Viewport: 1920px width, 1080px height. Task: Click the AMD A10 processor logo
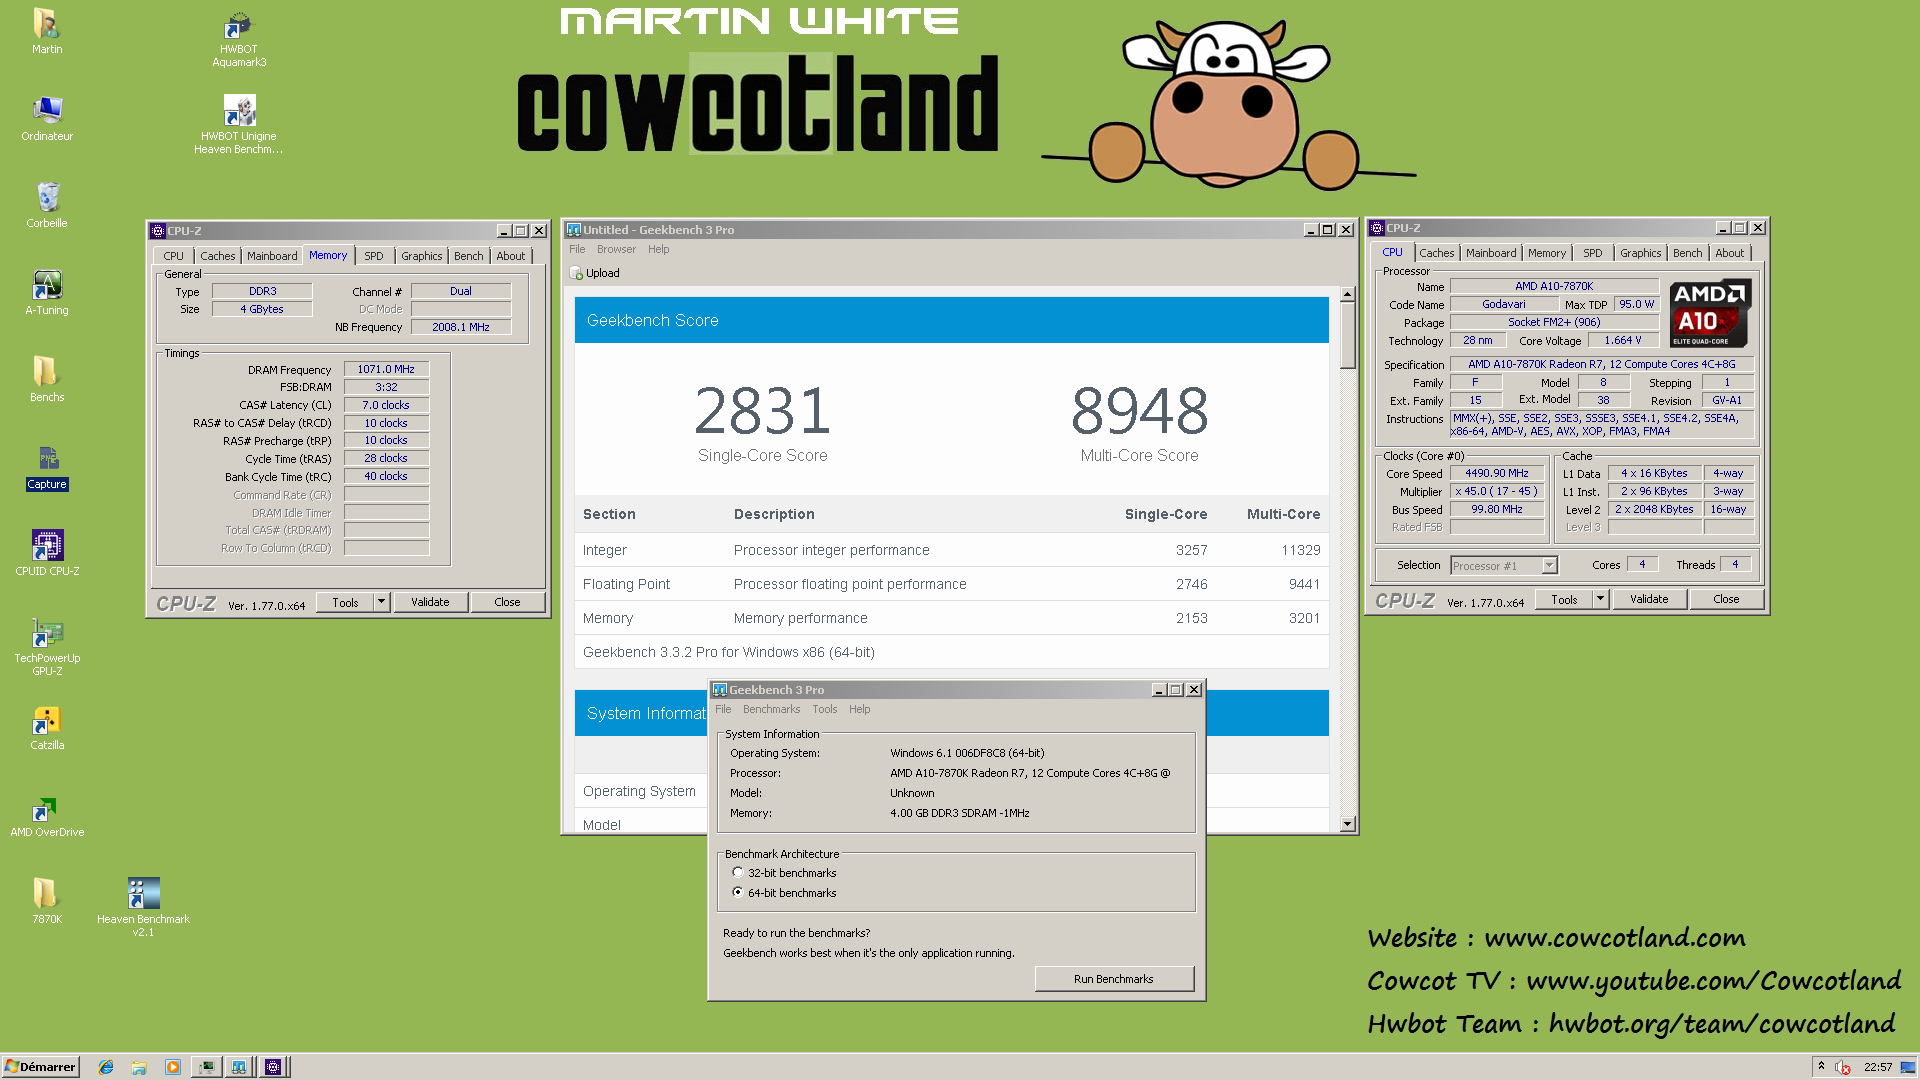click(x=1710, y=314)
